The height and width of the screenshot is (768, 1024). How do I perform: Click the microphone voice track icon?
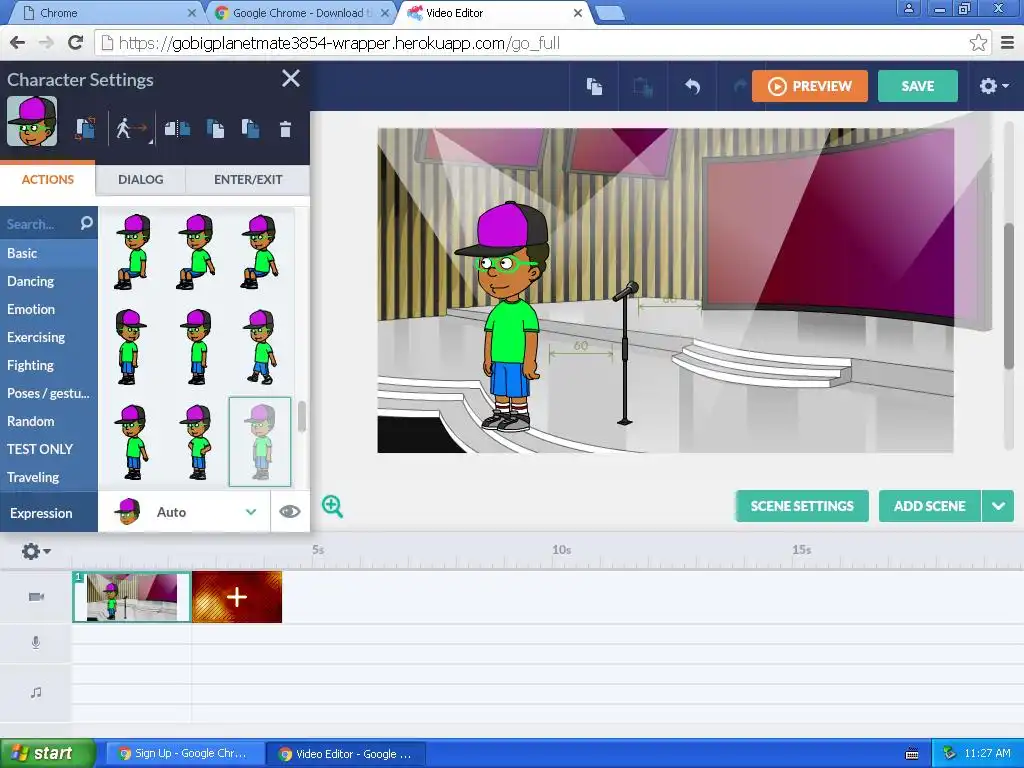click(36, 643)
